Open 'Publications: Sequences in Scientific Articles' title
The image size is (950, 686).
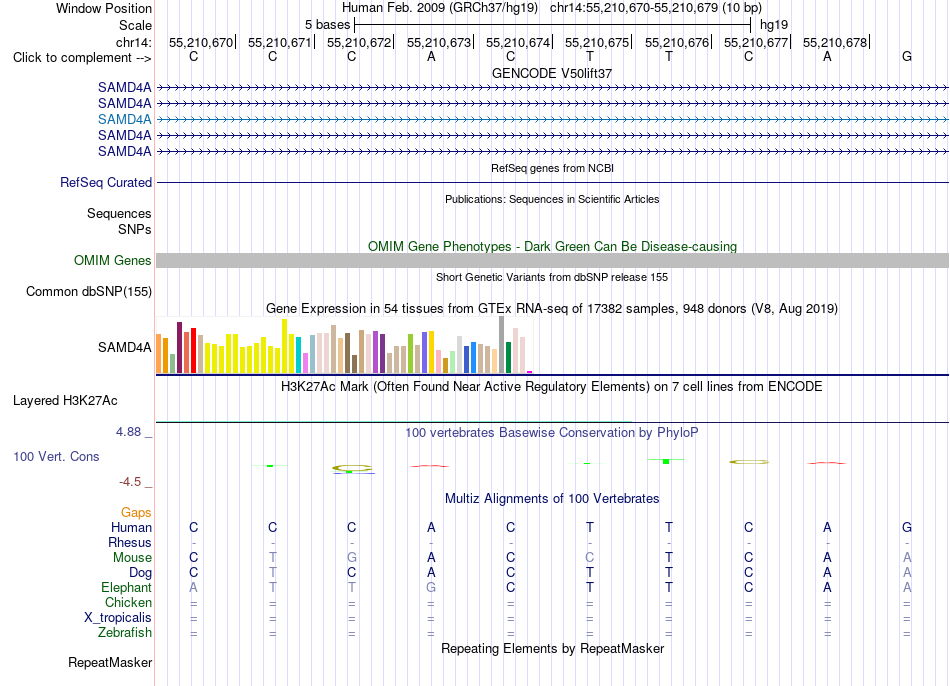552,199
